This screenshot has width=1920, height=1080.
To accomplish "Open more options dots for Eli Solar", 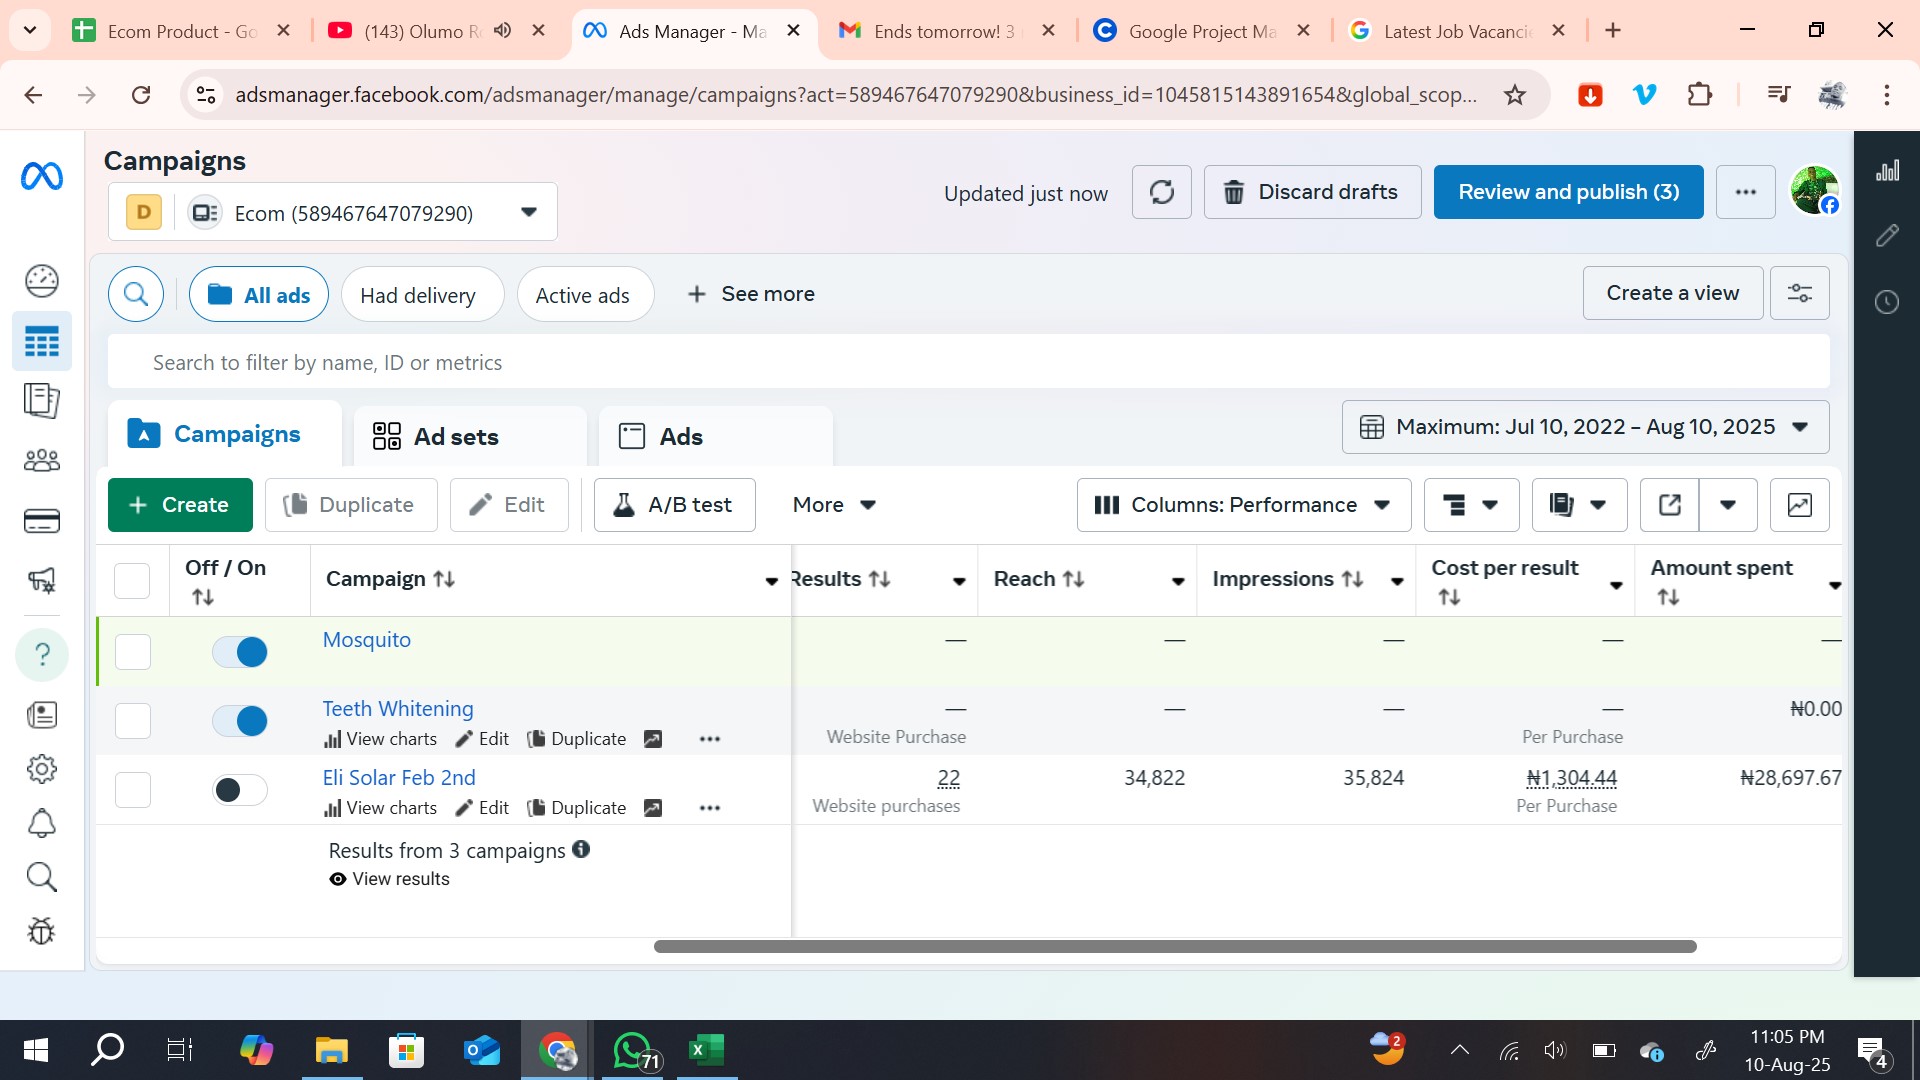I will tap(710, 808).
